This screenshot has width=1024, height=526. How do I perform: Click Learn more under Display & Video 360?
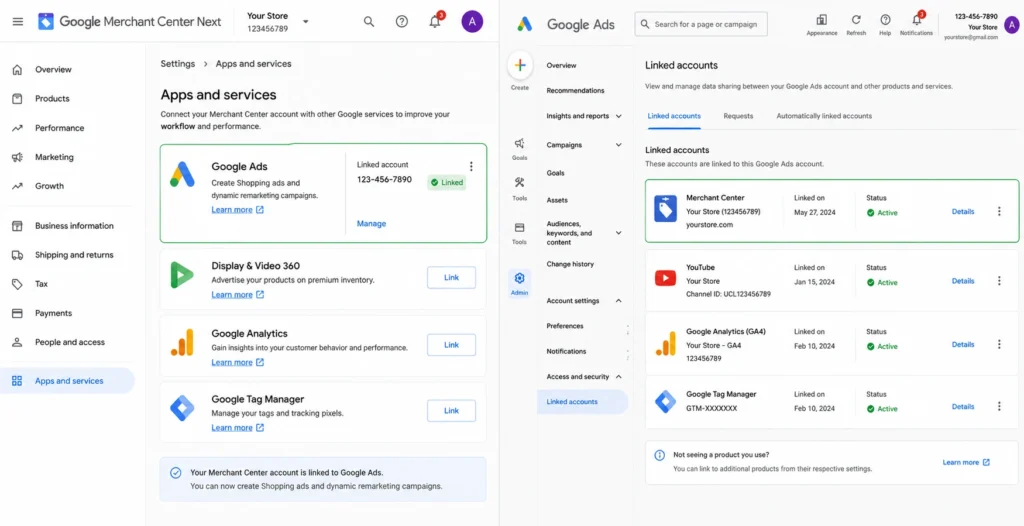tap(238, 295)
